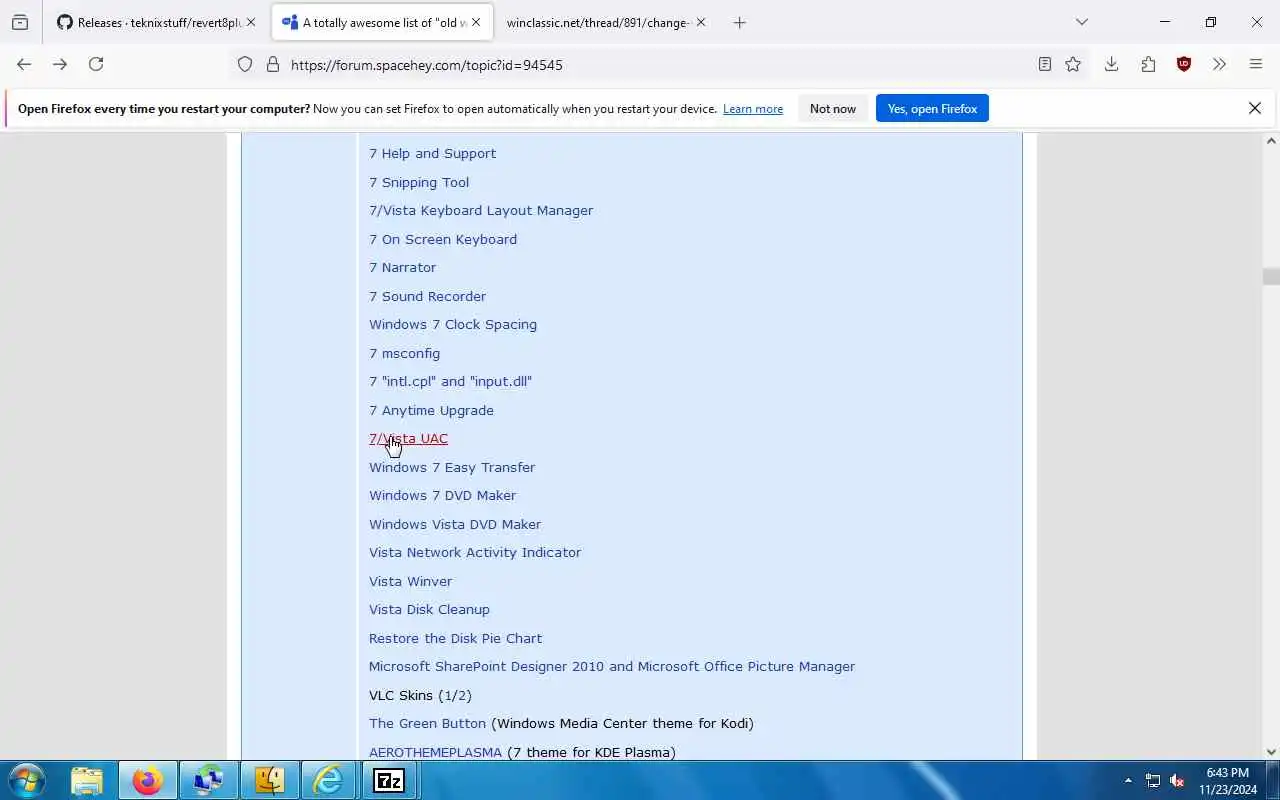Open the Firefox View tab icon
This screenshot has width=1280, height=800.
19,22
